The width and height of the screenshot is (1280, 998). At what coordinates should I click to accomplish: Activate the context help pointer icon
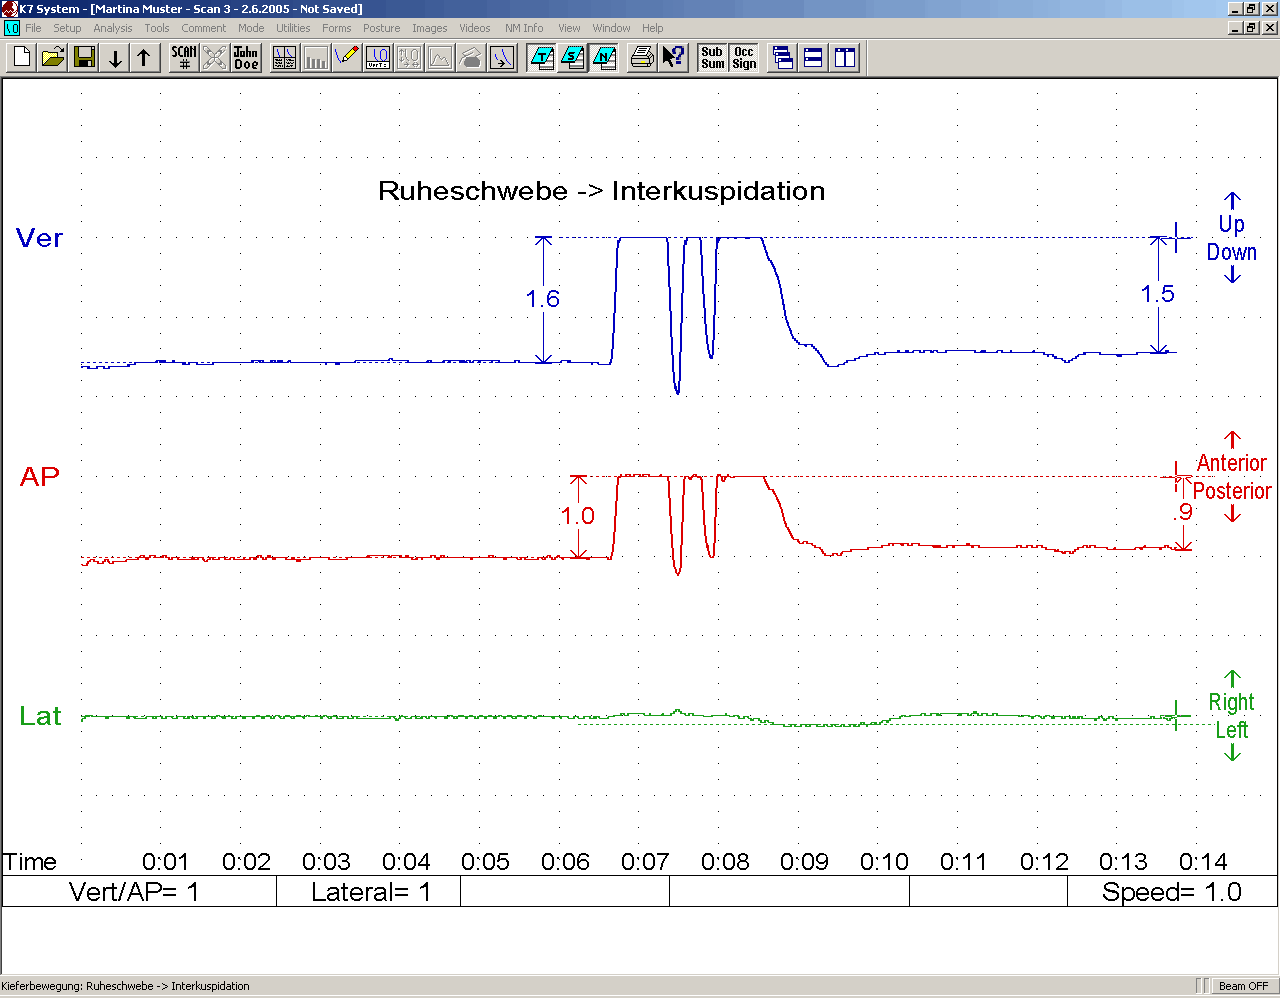tap(673, 58)
